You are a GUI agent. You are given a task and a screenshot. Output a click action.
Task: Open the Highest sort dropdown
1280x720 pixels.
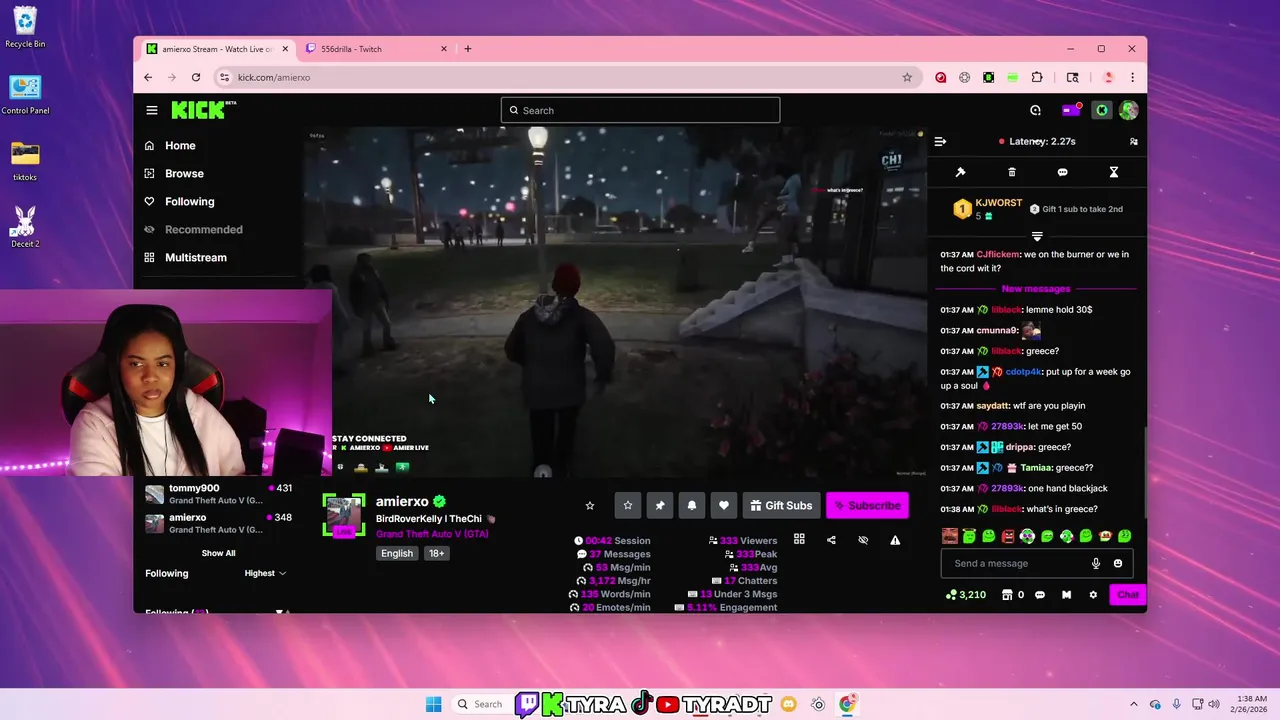pos(265,573)
